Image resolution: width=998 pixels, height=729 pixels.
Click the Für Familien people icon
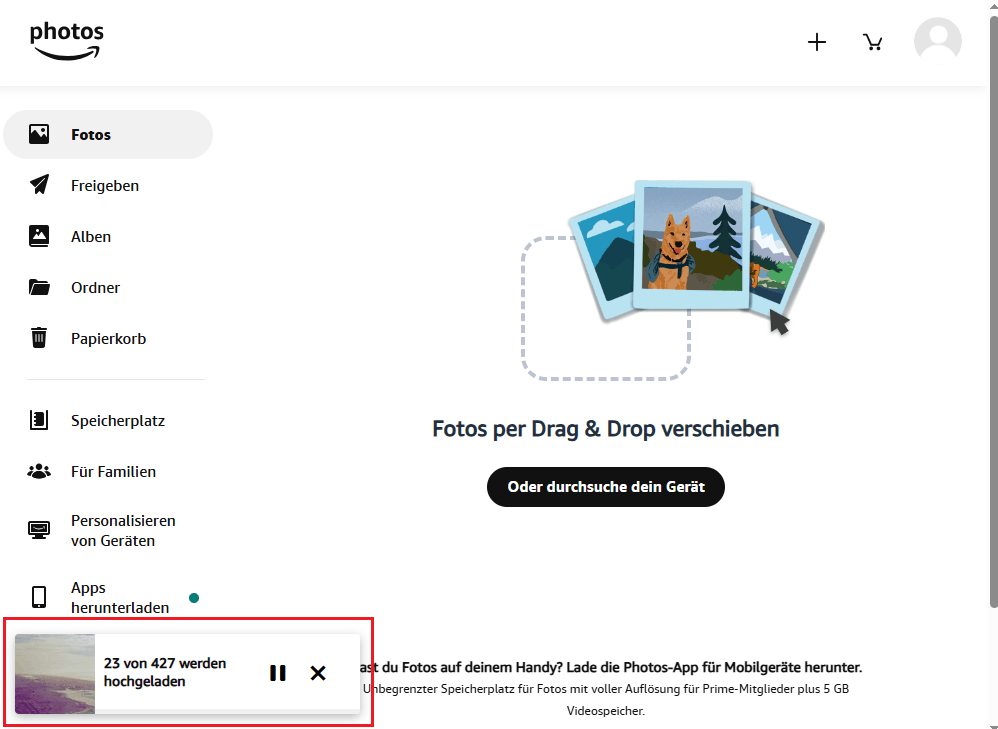tap(39, 471)
